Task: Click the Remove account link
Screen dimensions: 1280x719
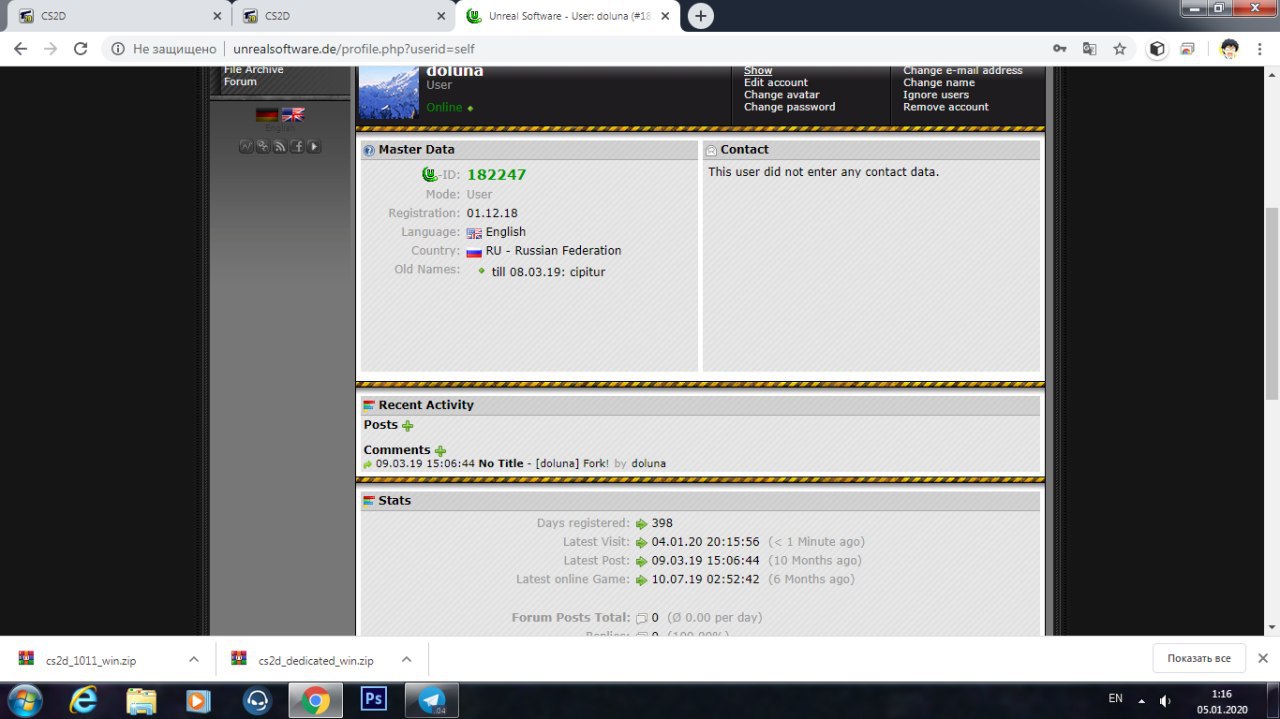Action: (946, 107)
